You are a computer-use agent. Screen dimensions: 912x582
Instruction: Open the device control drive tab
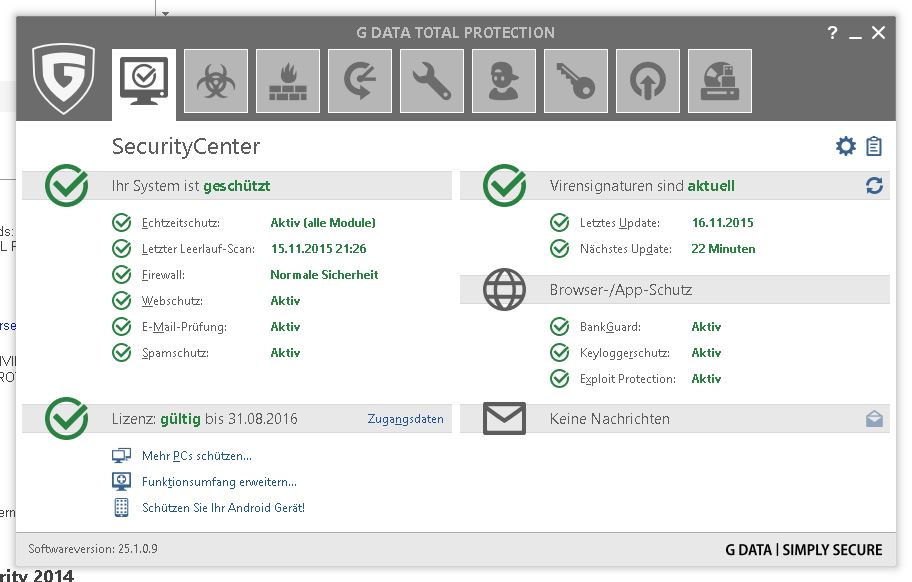720,81
